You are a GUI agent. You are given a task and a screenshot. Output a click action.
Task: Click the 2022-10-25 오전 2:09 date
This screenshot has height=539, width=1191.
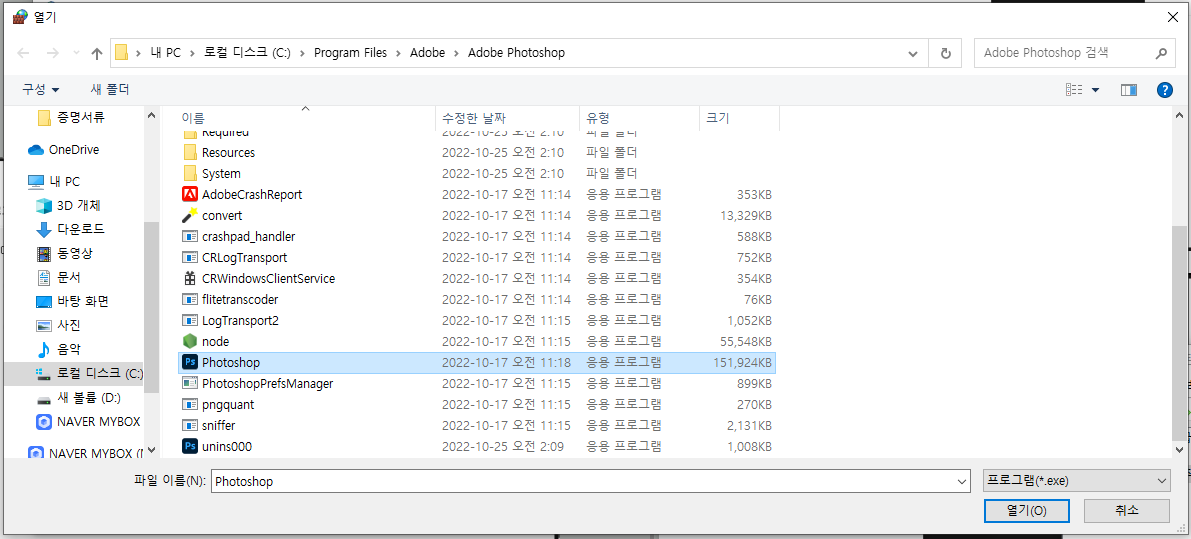pos(503,446)
